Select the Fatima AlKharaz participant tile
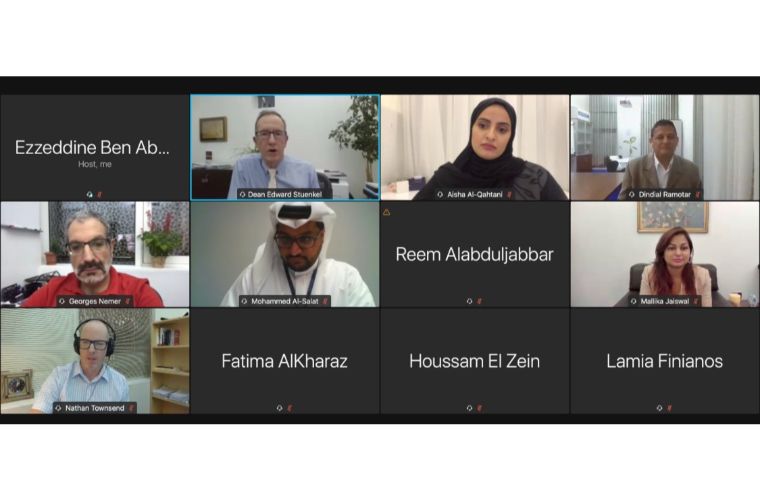This screenshot has width=760, height=500. 285,361
